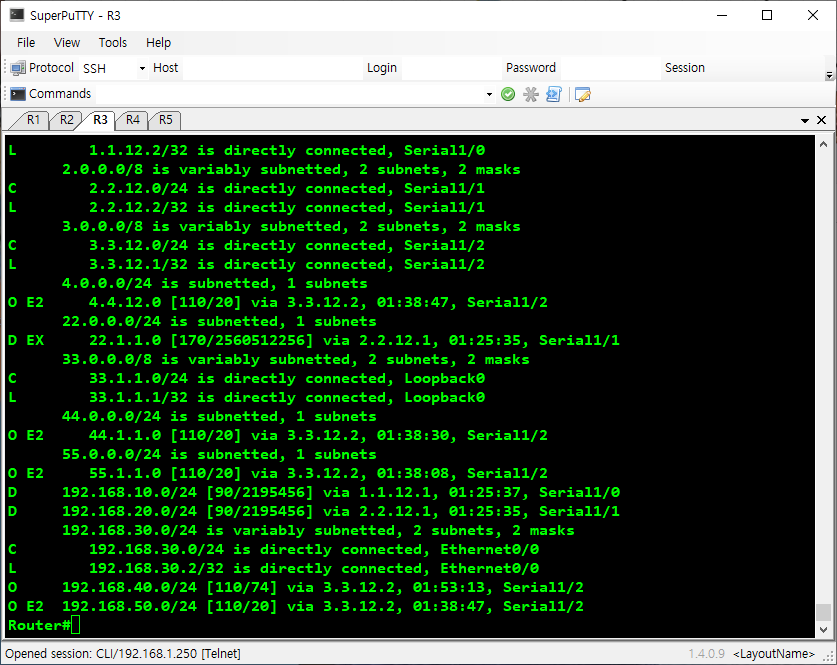Click the terminal scrollbar up arrow
This screenshot has width=837, height=665.
click(x=823, y=144)
